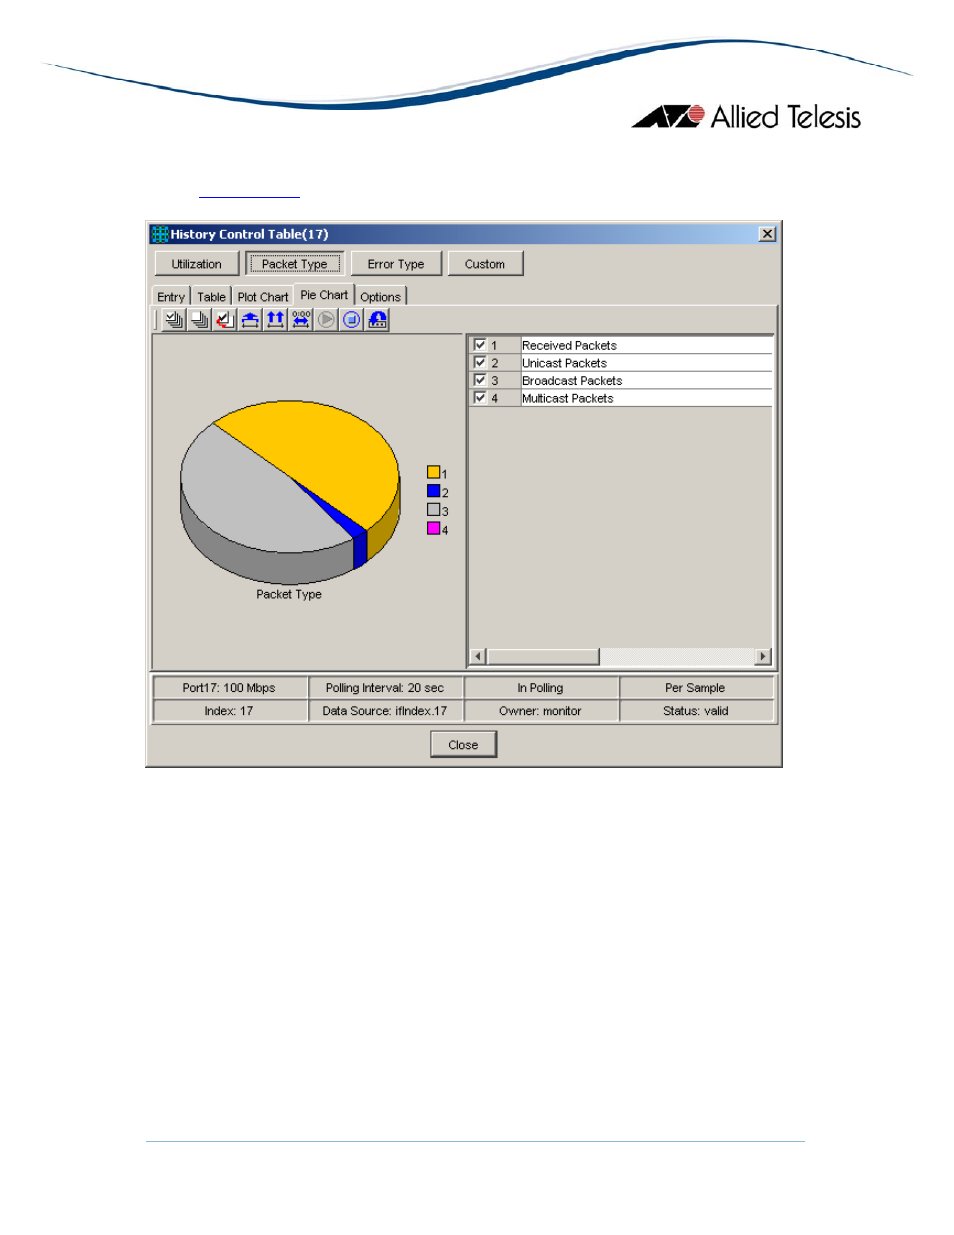Click the select-all checked pages toolbar icon

174,320
